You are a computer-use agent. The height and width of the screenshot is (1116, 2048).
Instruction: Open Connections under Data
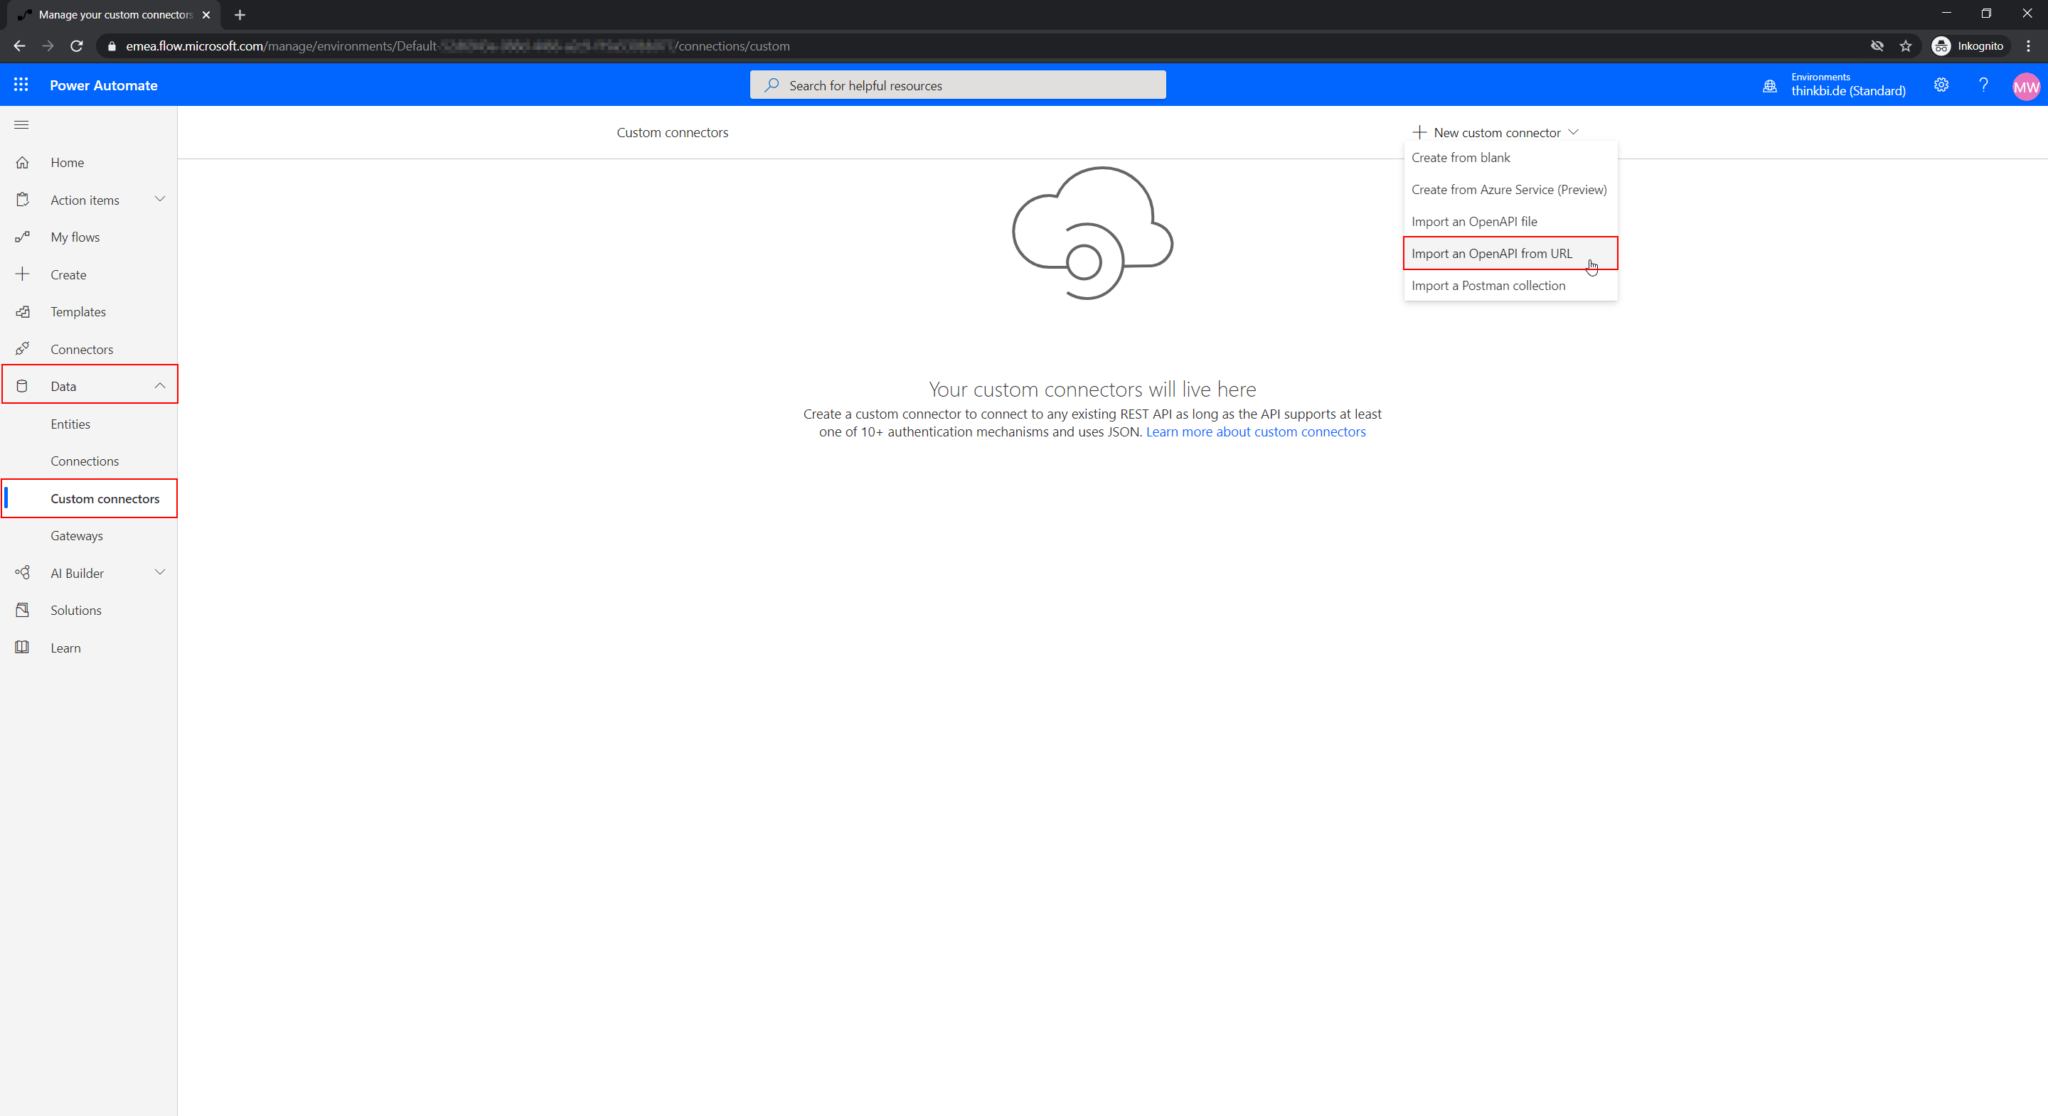[84, 461]
